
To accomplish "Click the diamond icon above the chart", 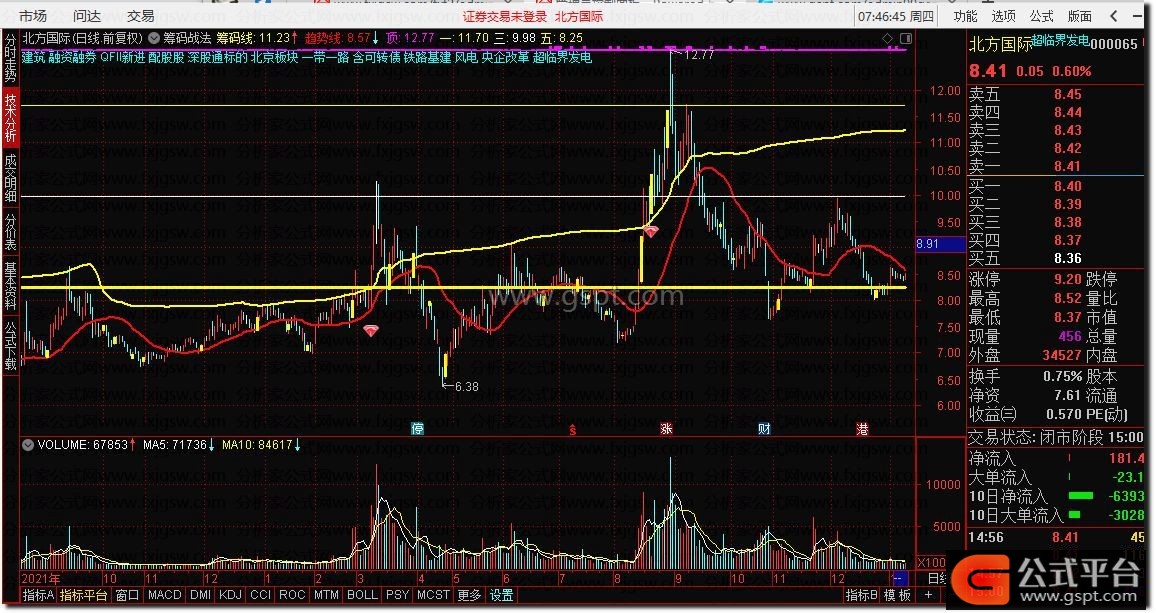I will tap(888, 38).
